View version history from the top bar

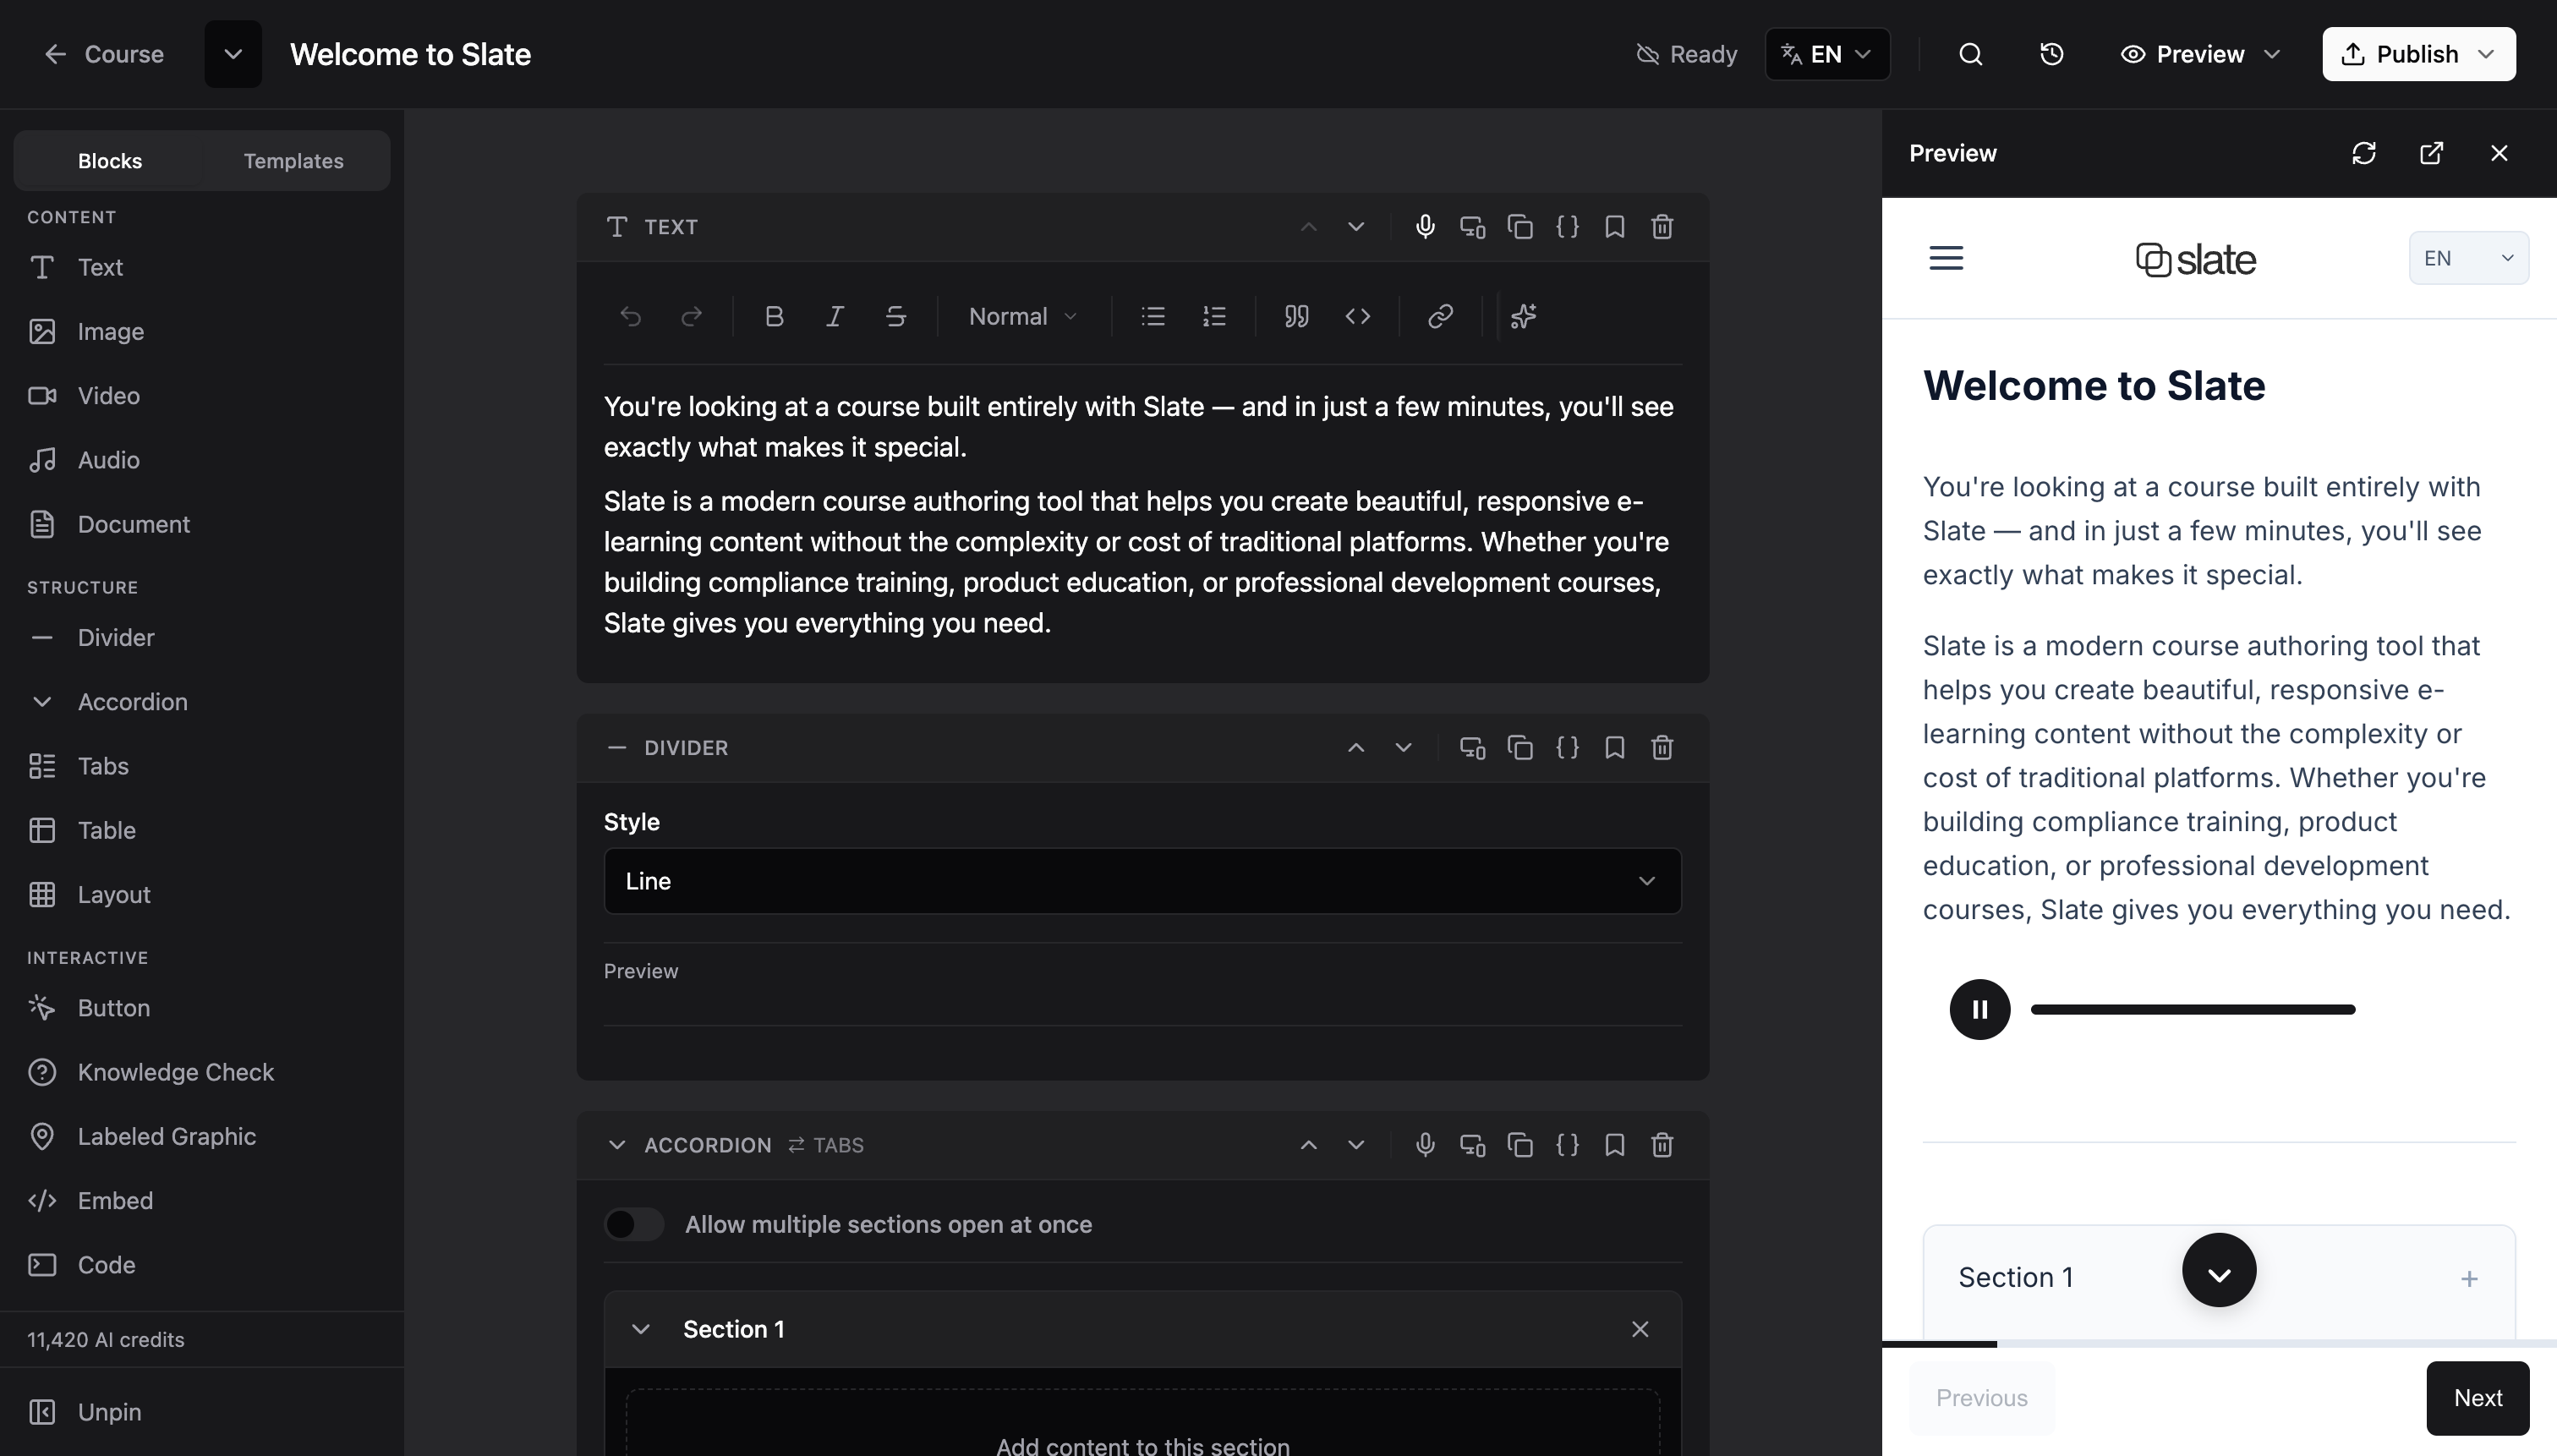coord(2051,54)
